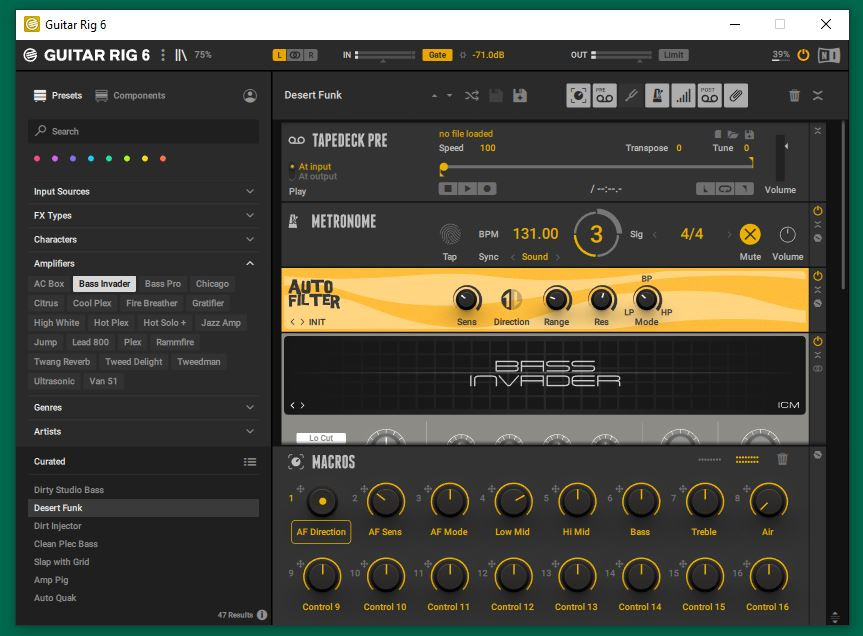Click the BPM value 131.00
863x636 pixels.
(536, 234)
